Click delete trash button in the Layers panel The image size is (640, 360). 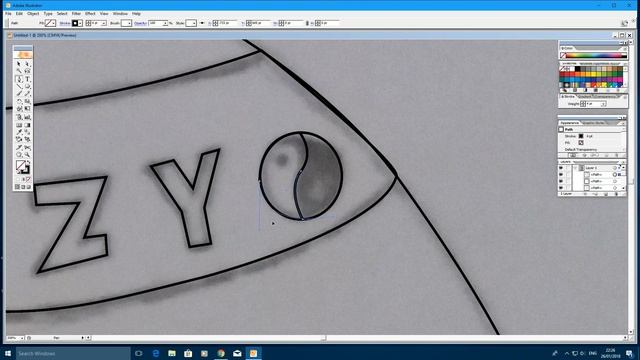616,194
